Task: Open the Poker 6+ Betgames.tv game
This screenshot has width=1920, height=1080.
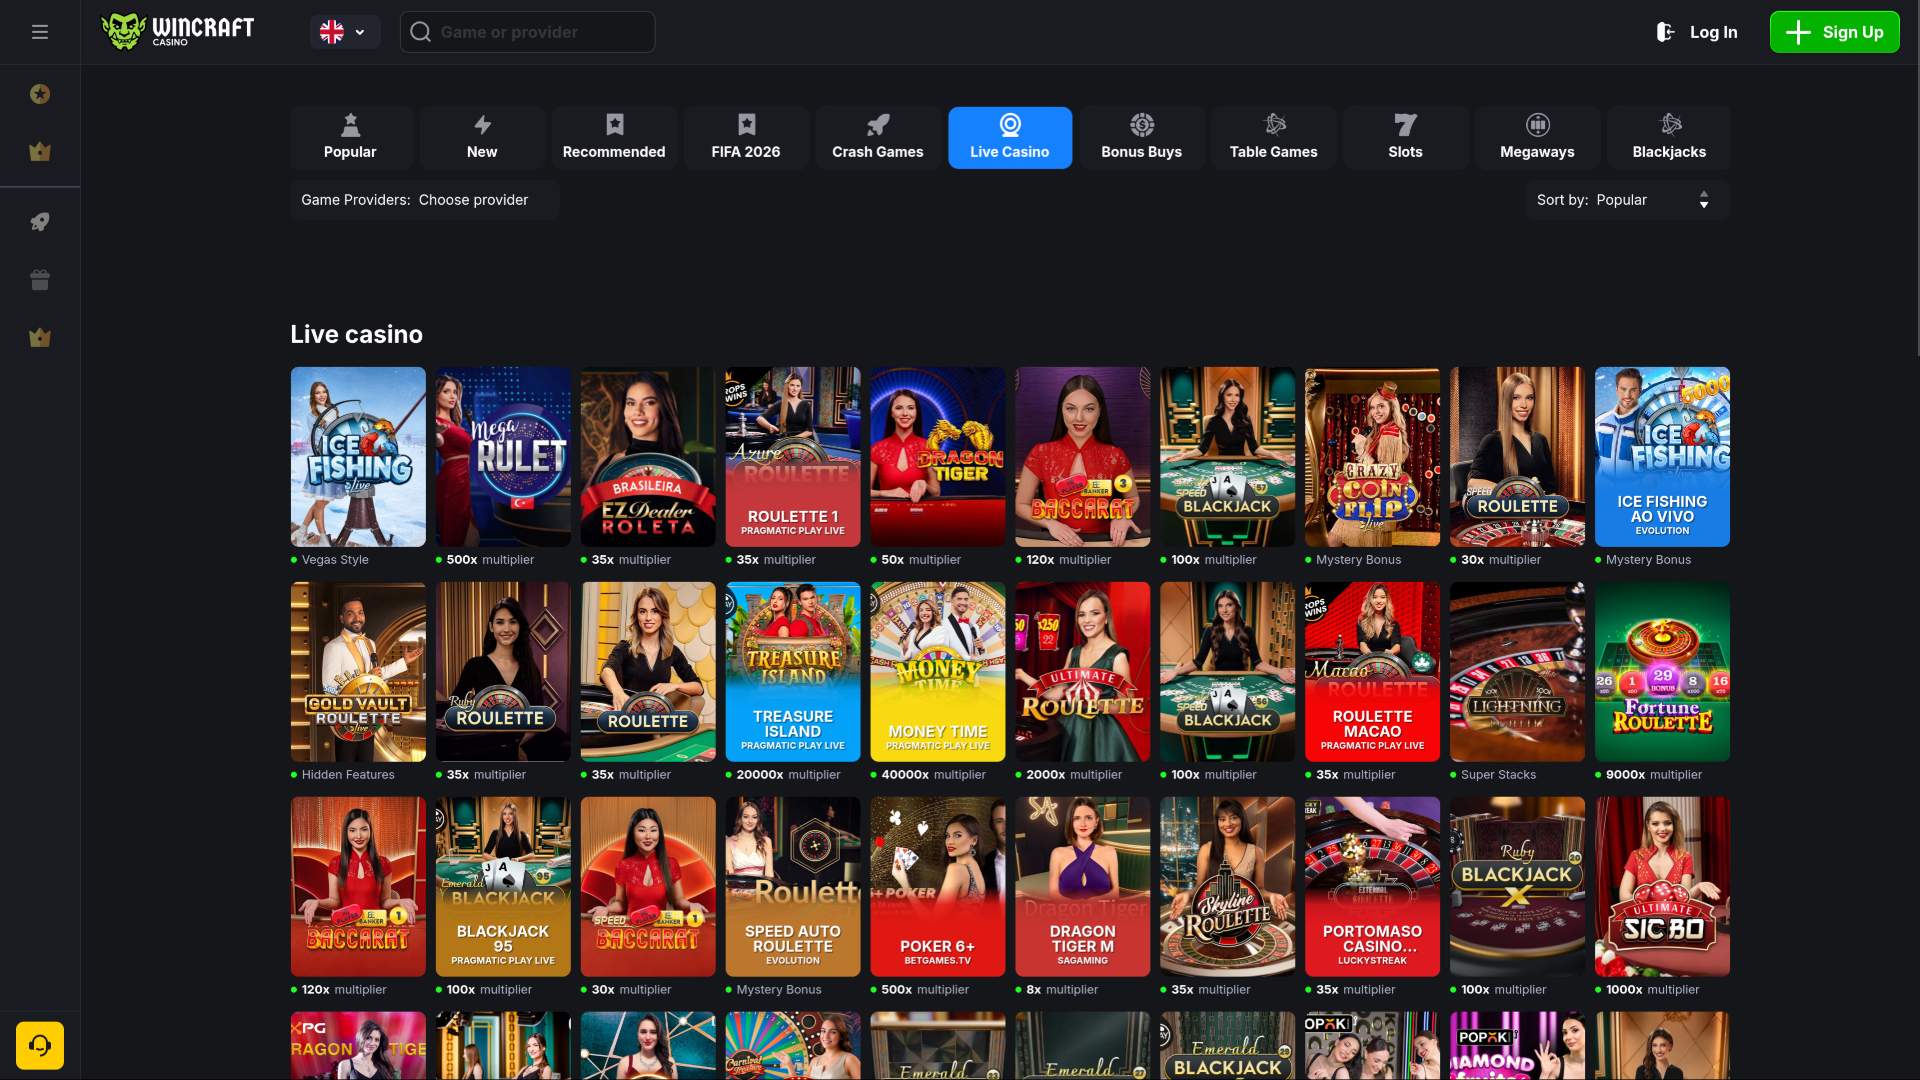Action: point(938,887)
